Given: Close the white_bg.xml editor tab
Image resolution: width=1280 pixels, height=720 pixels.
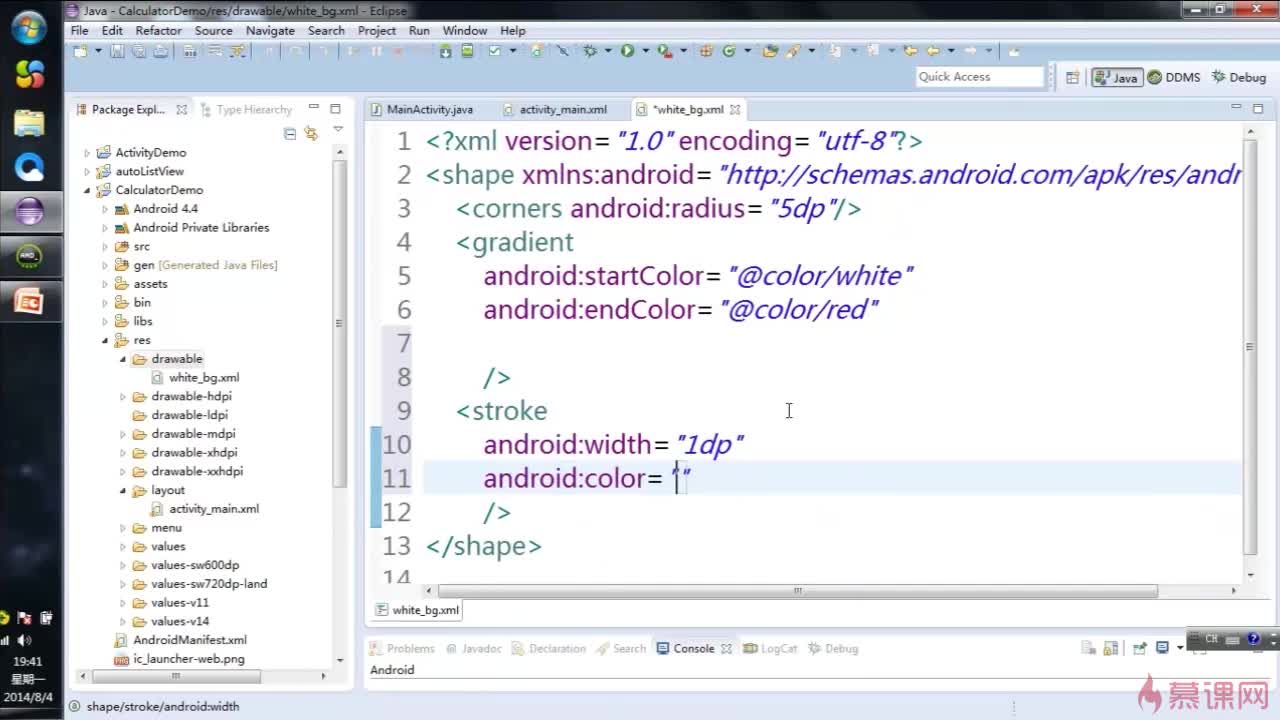Looking at the screenshot, I should click(x=735, y=110).
